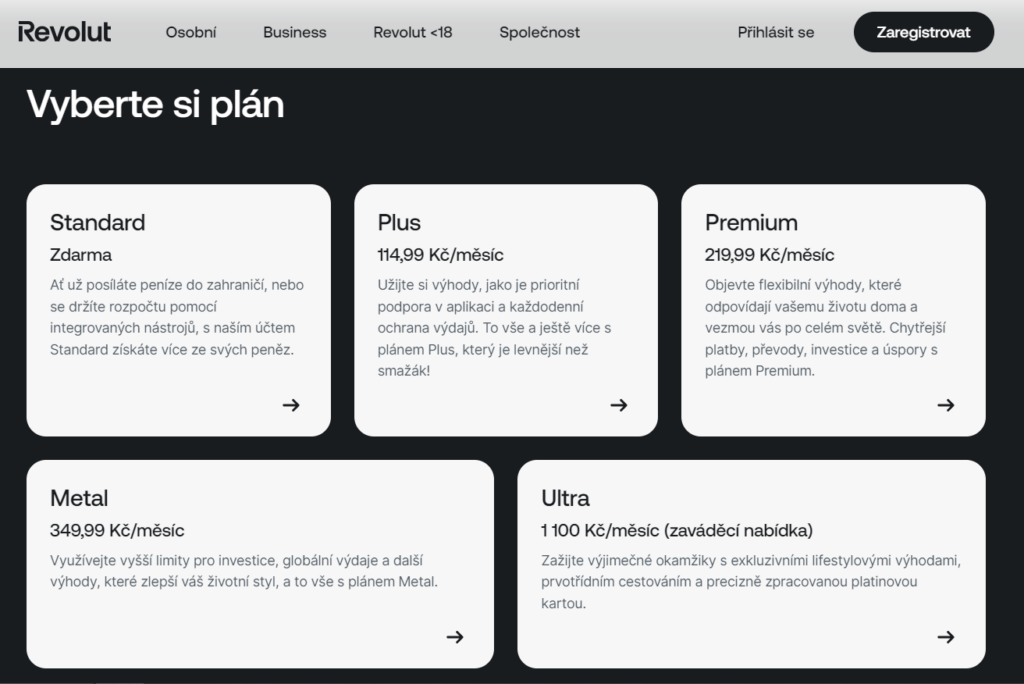Select the Metal plan heading
1024x684 pixels.
point(79,498)
